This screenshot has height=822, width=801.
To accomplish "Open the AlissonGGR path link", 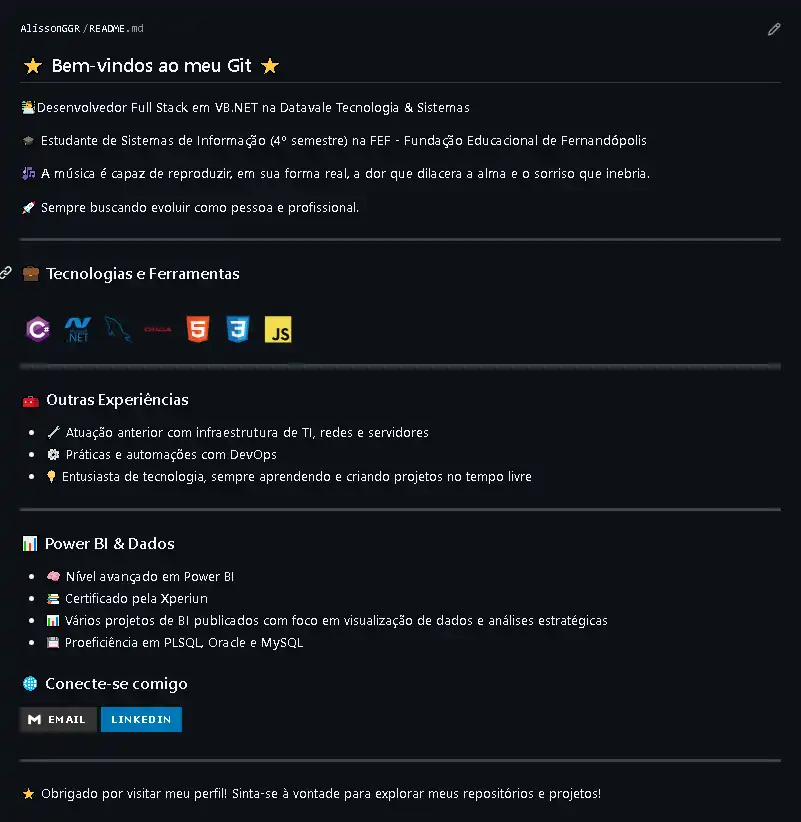I will coord(50,28).
